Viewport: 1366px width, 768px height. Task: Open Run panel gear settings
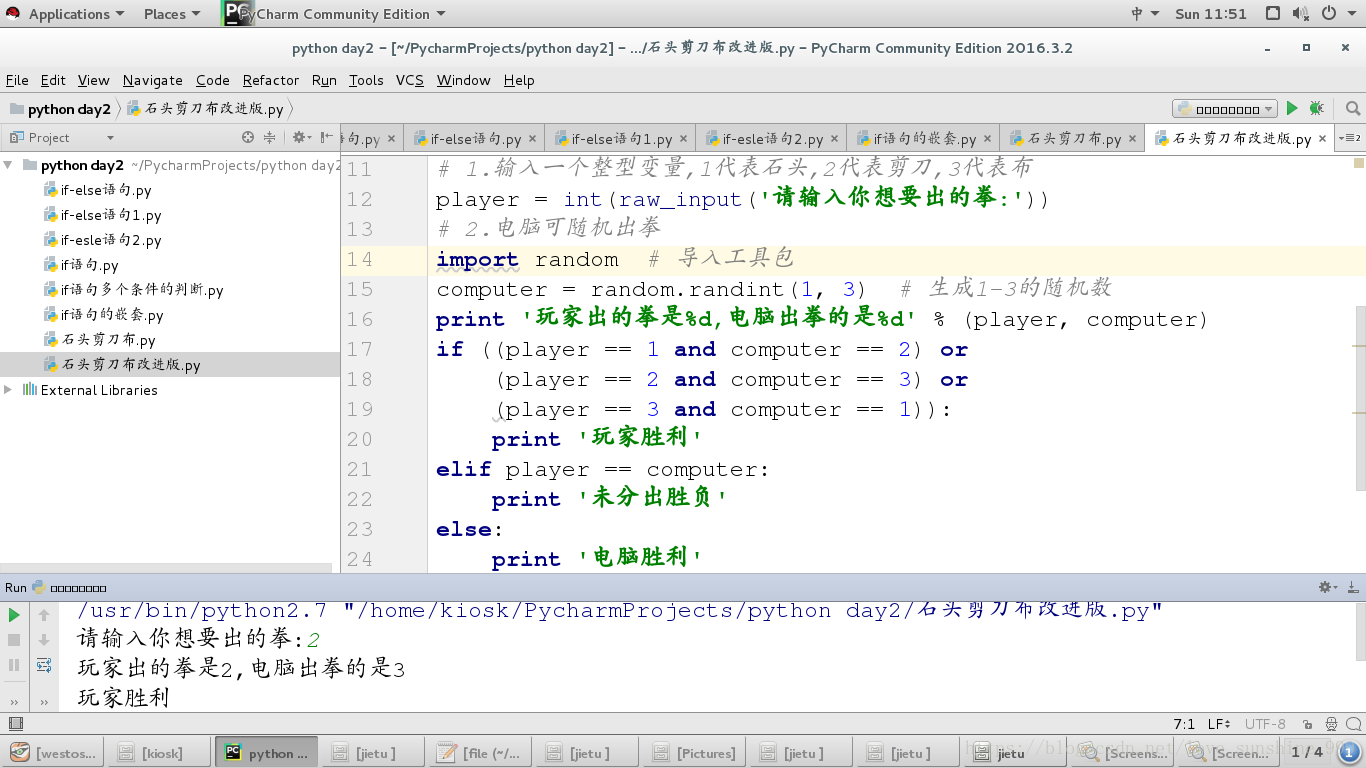1328,587
